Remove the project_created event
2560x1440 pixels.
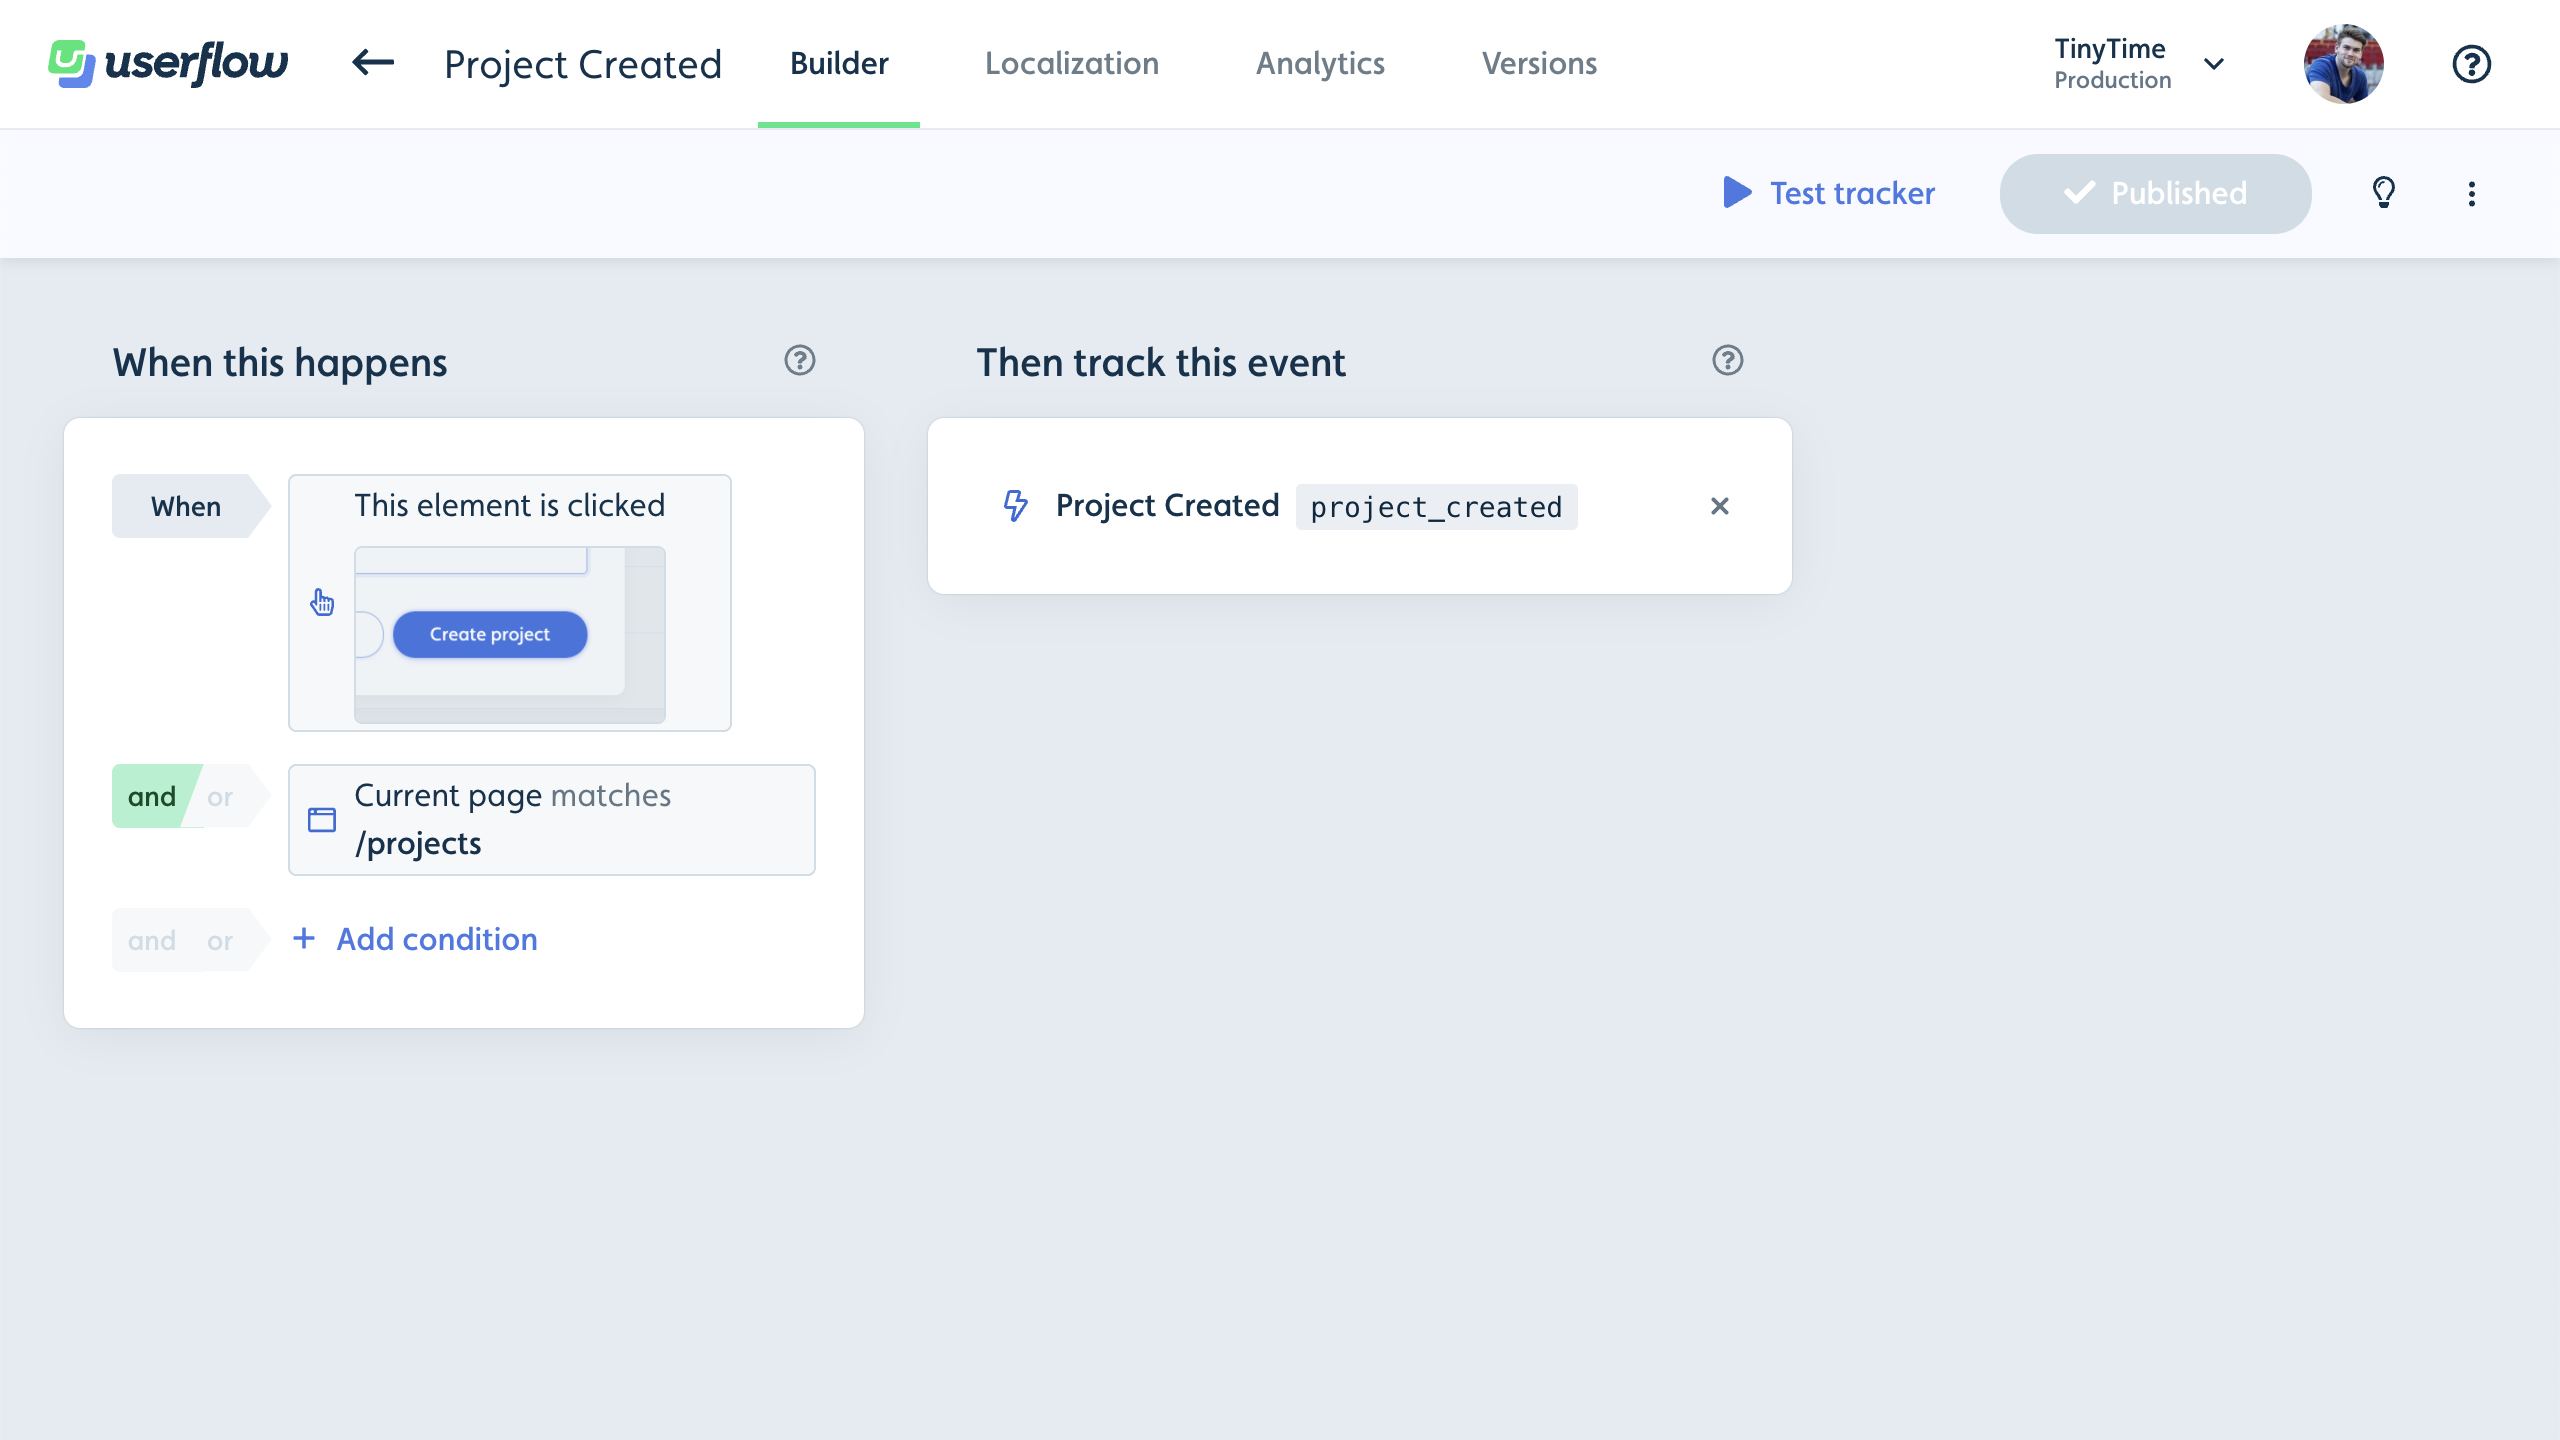(1720, 506)
